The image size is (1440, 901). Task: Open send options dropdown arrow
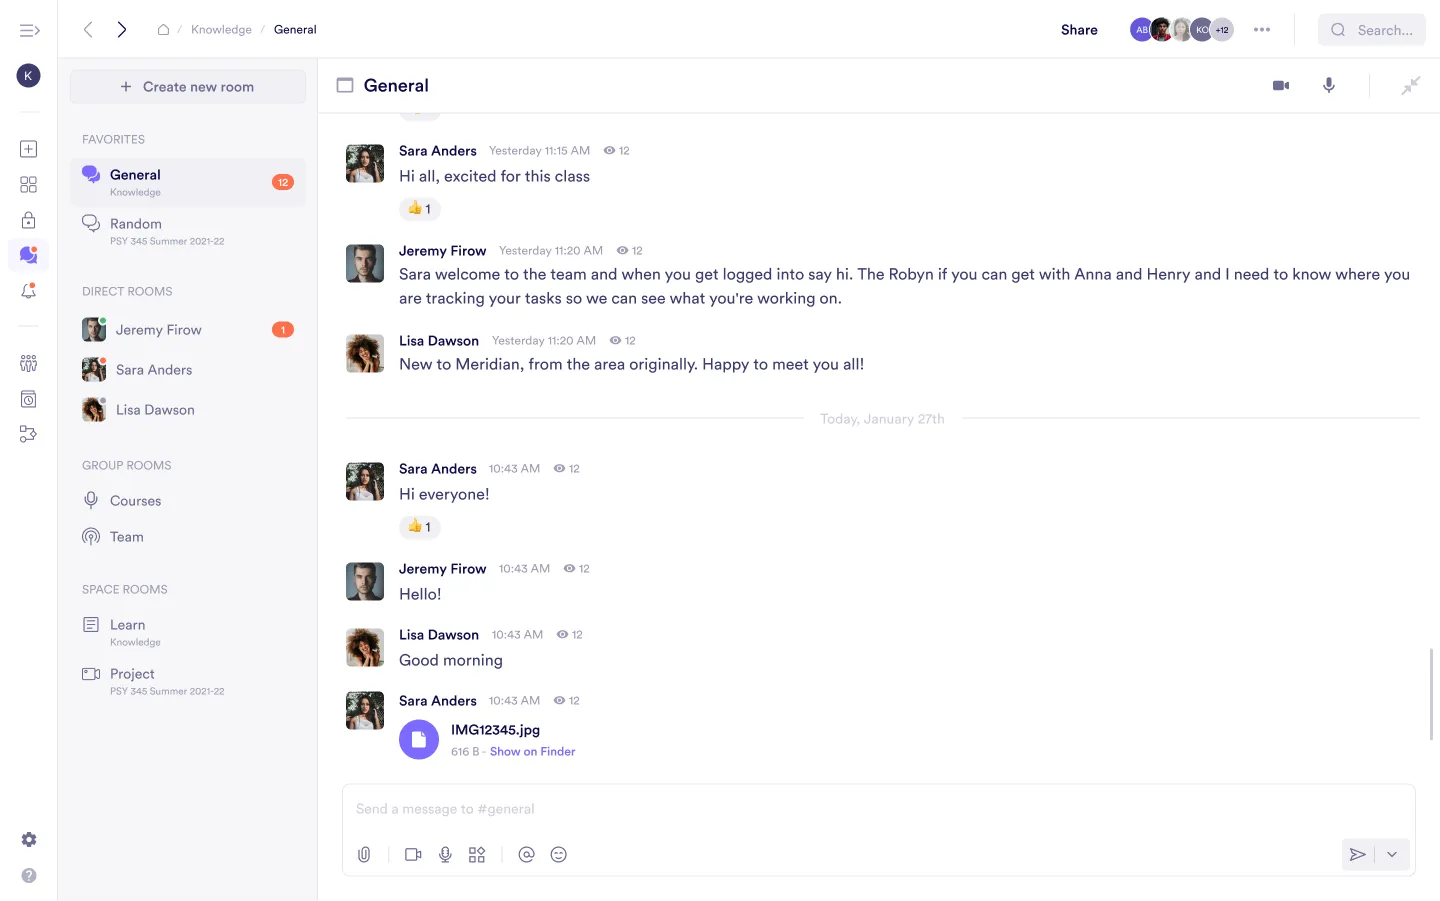tap(1392, 855)
